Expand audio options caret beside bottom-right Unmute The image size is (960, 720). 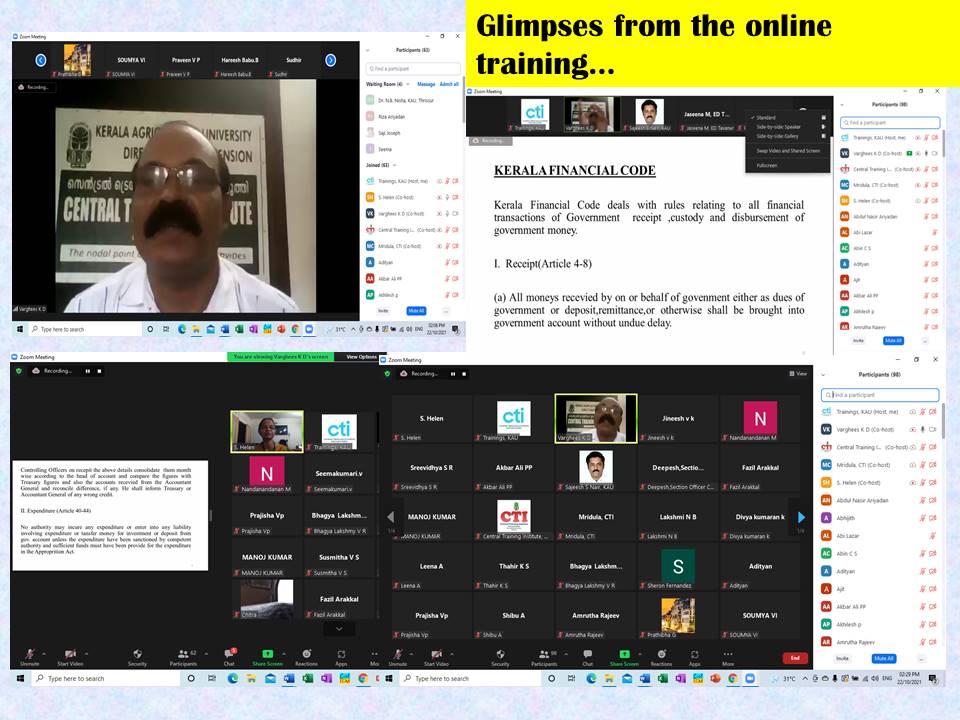[411, 654]
